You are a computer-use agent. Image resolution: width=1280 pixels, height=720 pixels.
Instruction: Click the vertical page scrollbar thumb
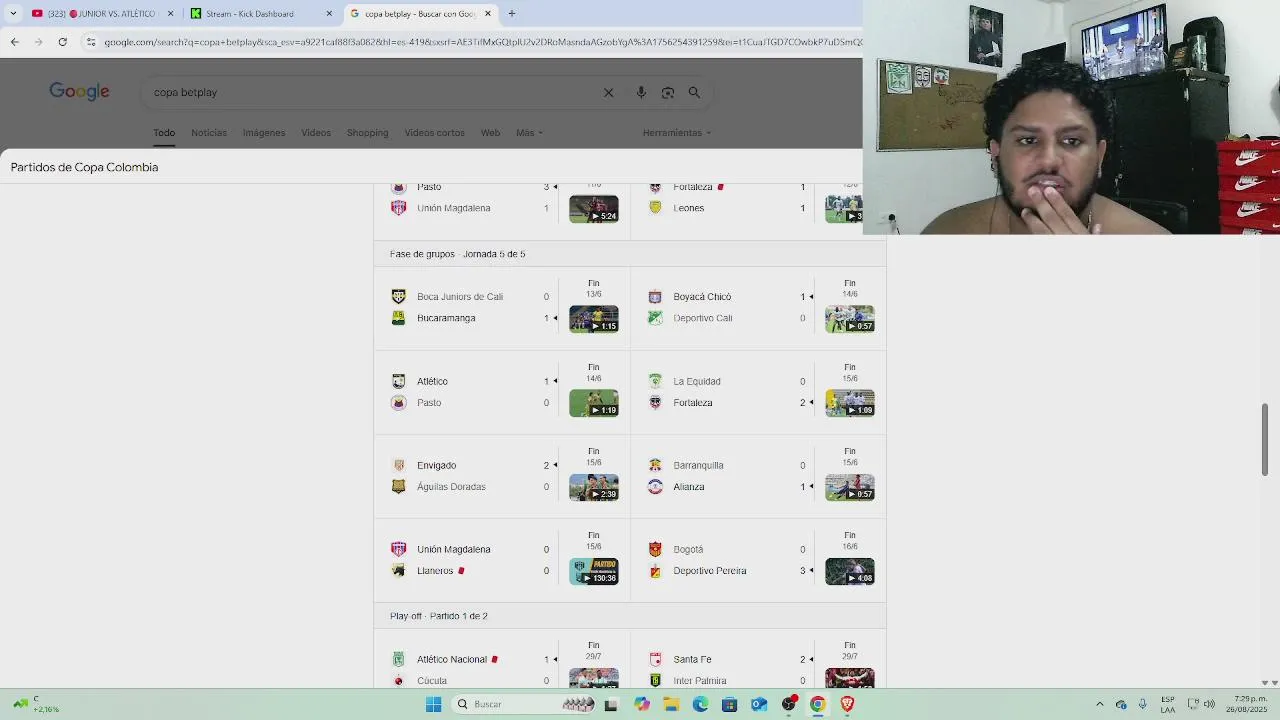coord(1265,440)
